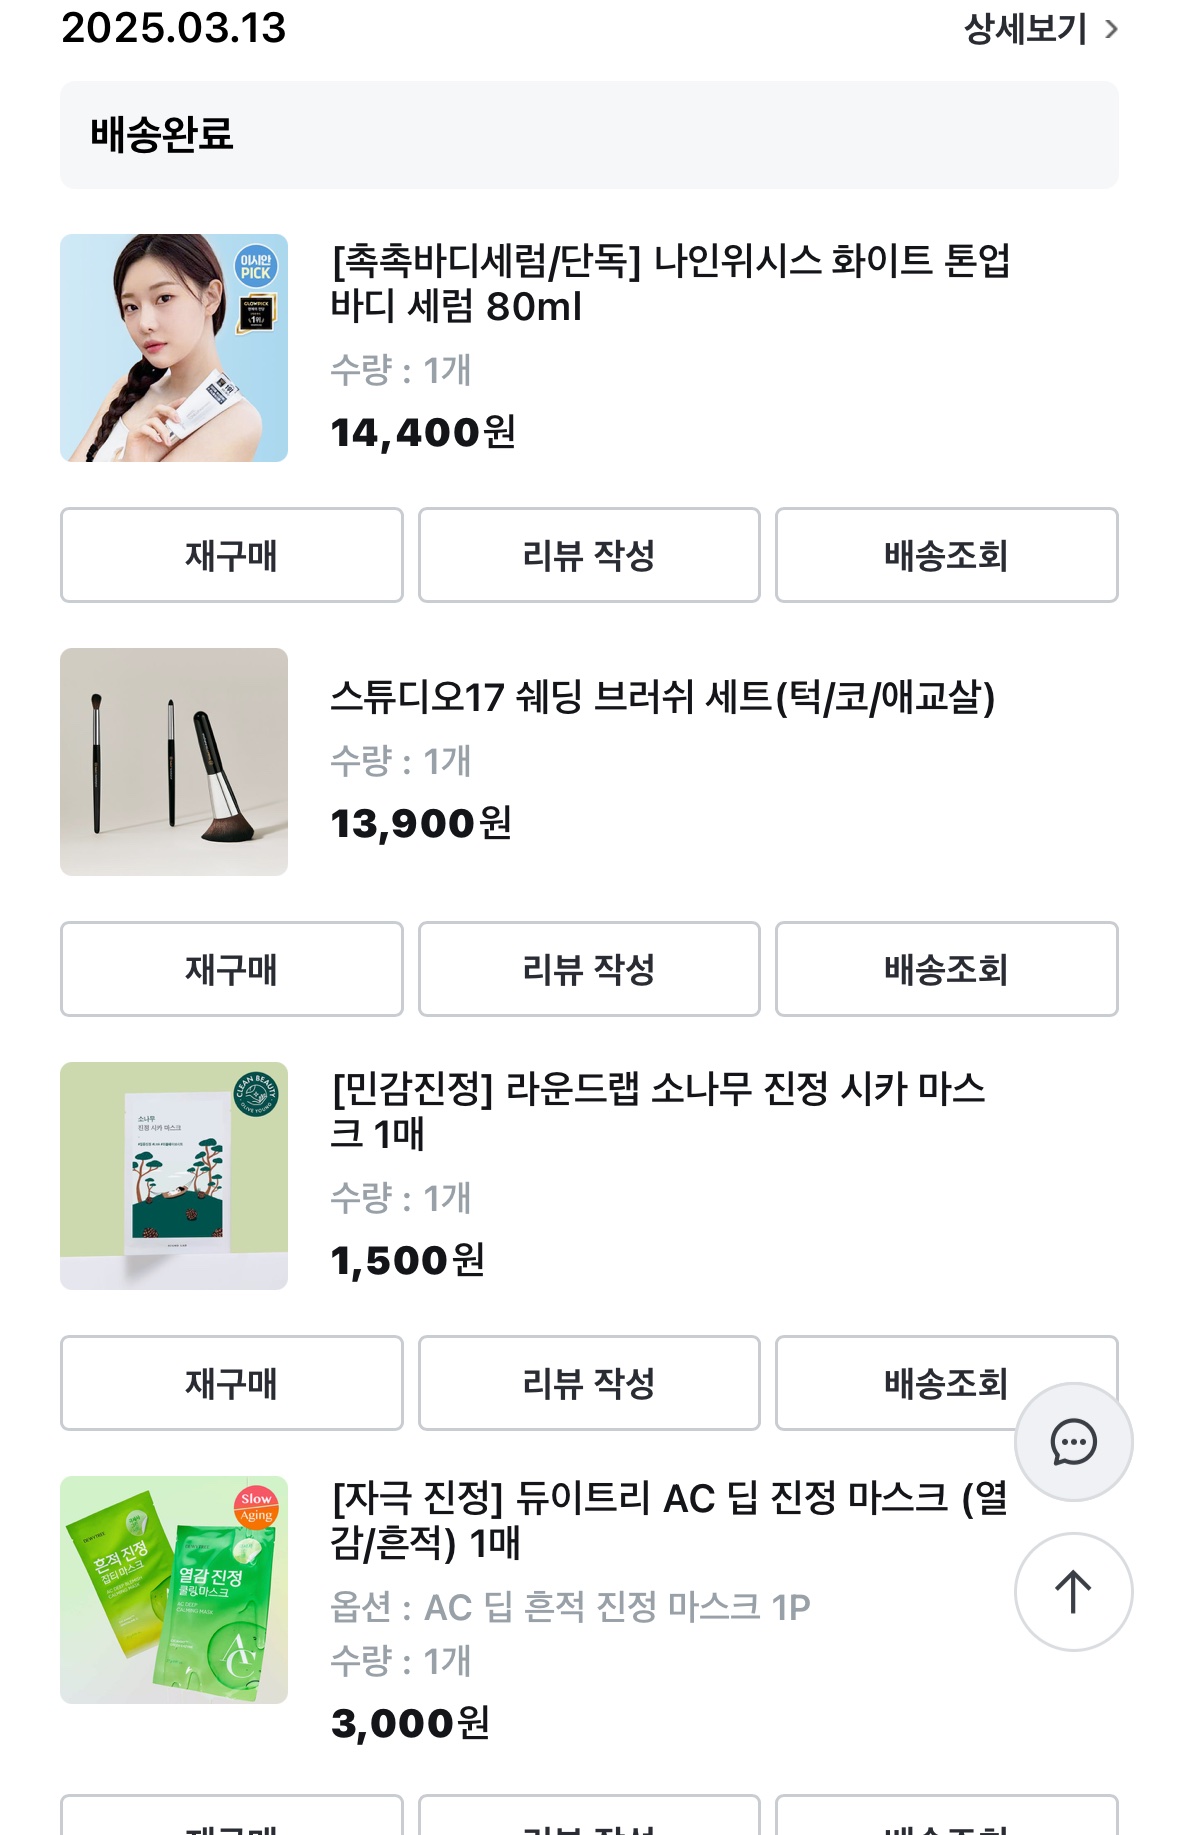Screen dimensions: 1179x1835
Task: Click 재구매 for 스튜디오17 brush set
Action: (x=231, y=969)
